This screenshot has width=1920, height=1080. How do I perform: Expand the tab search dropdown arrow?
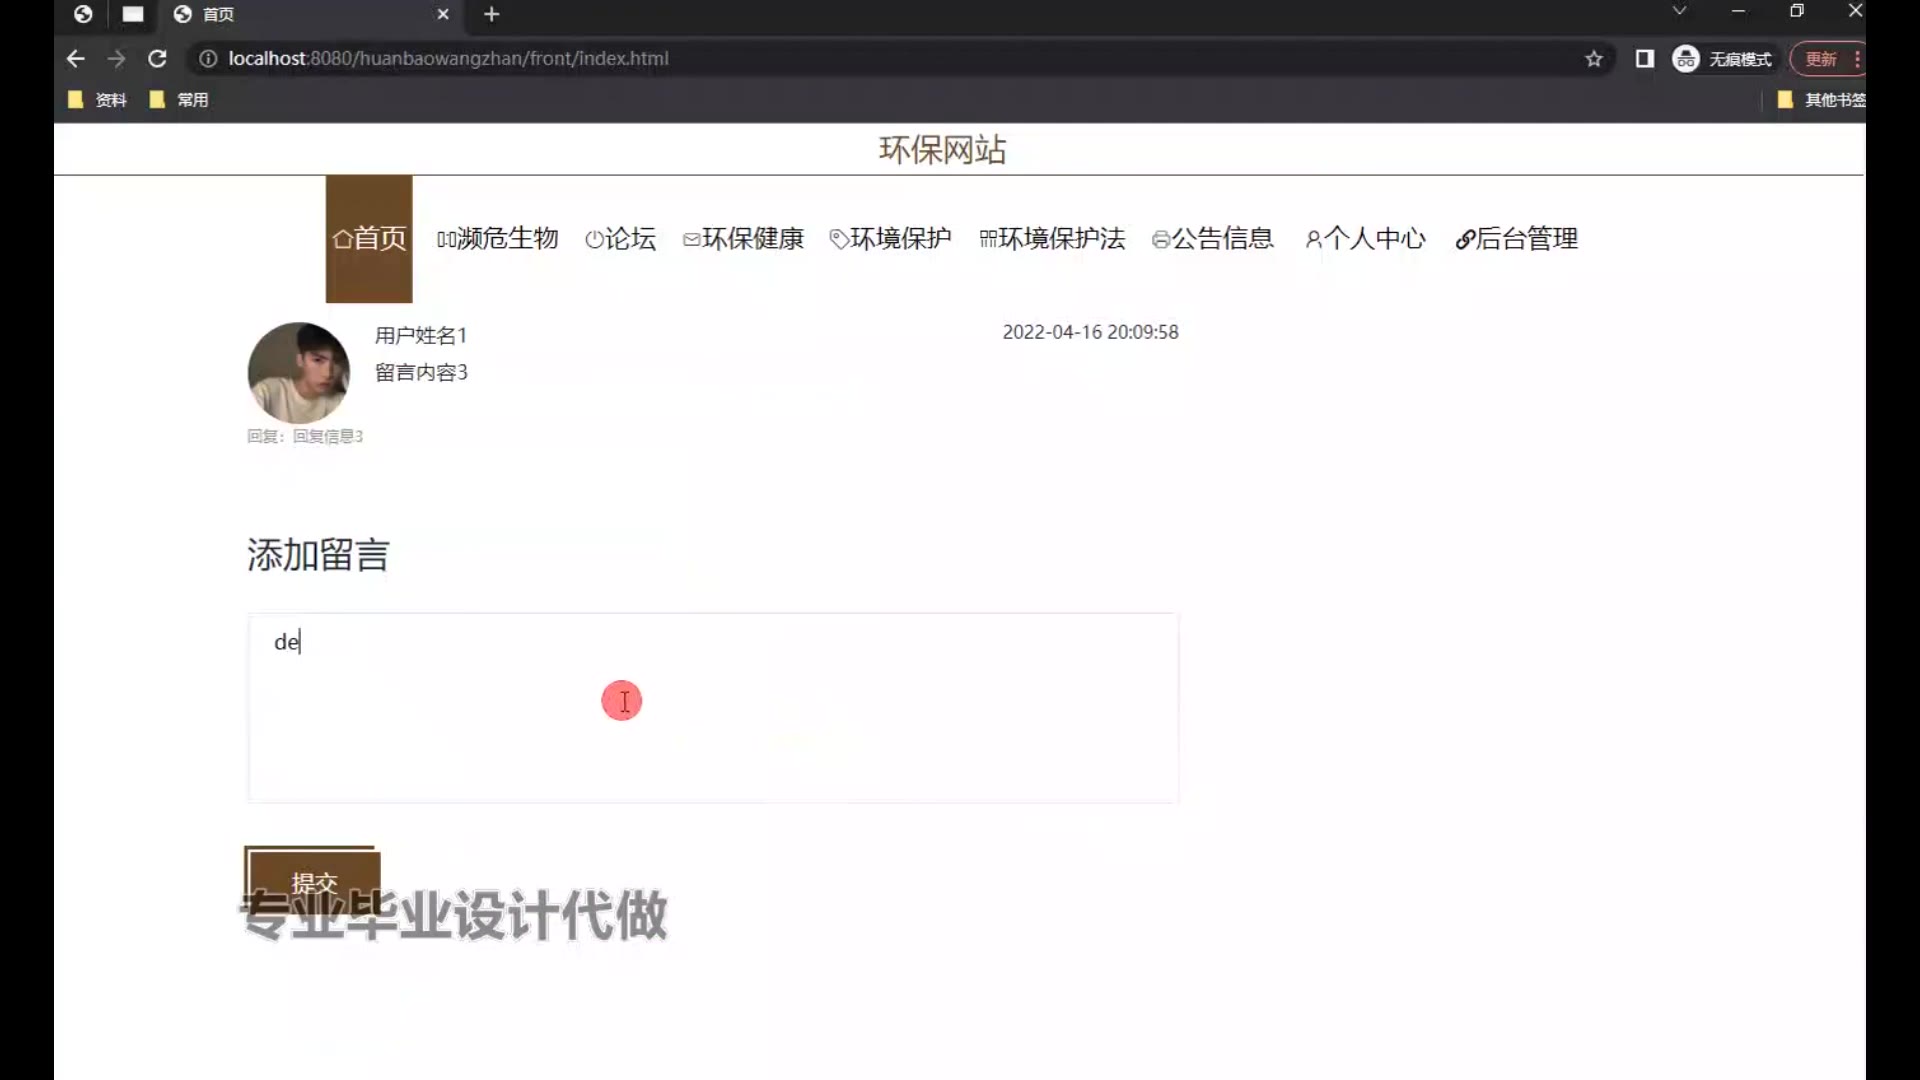[1679, 11]
